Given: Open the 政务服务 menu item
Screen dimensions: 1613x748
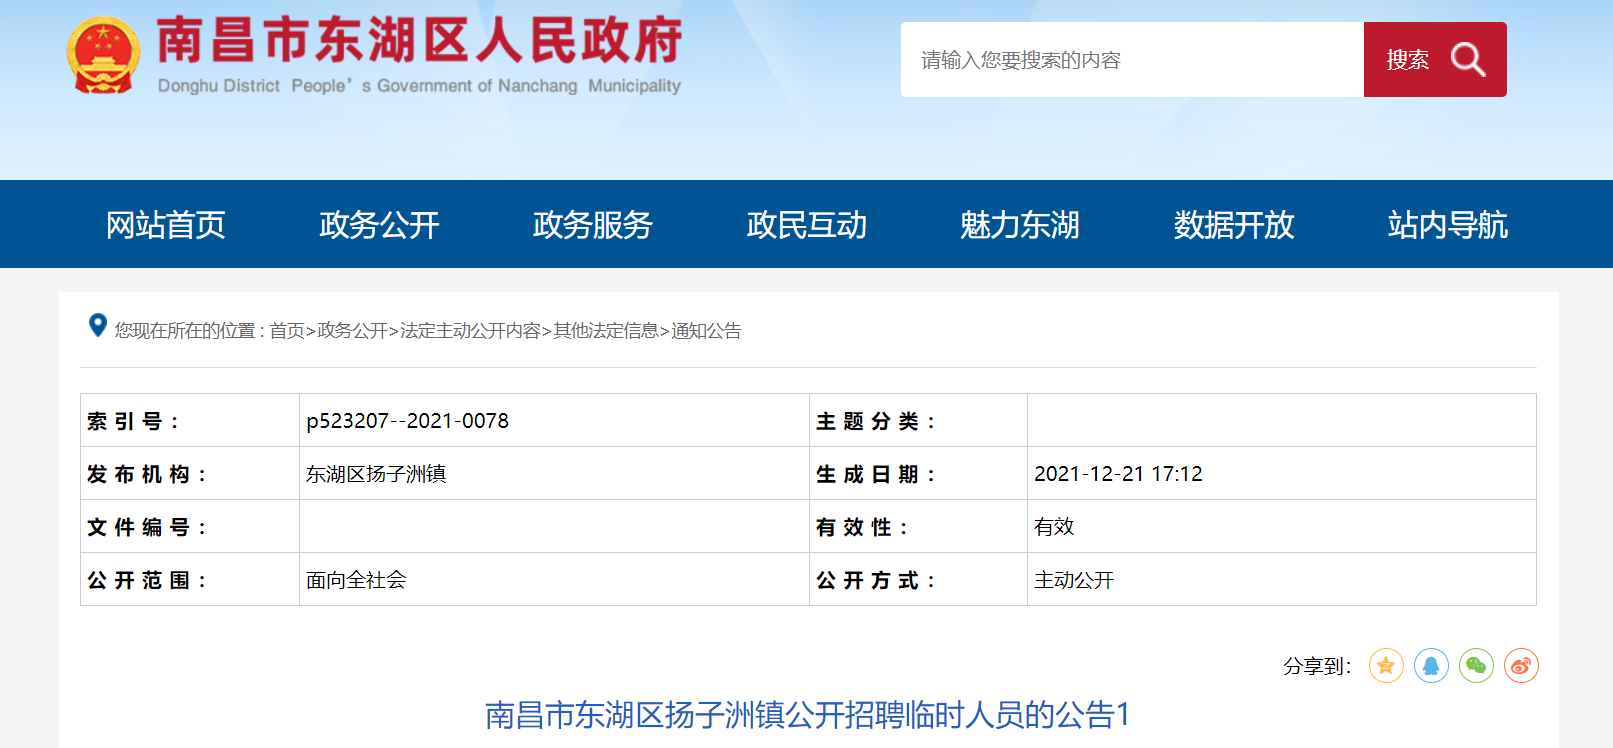Looking at the screenshot, I should 593,225.
